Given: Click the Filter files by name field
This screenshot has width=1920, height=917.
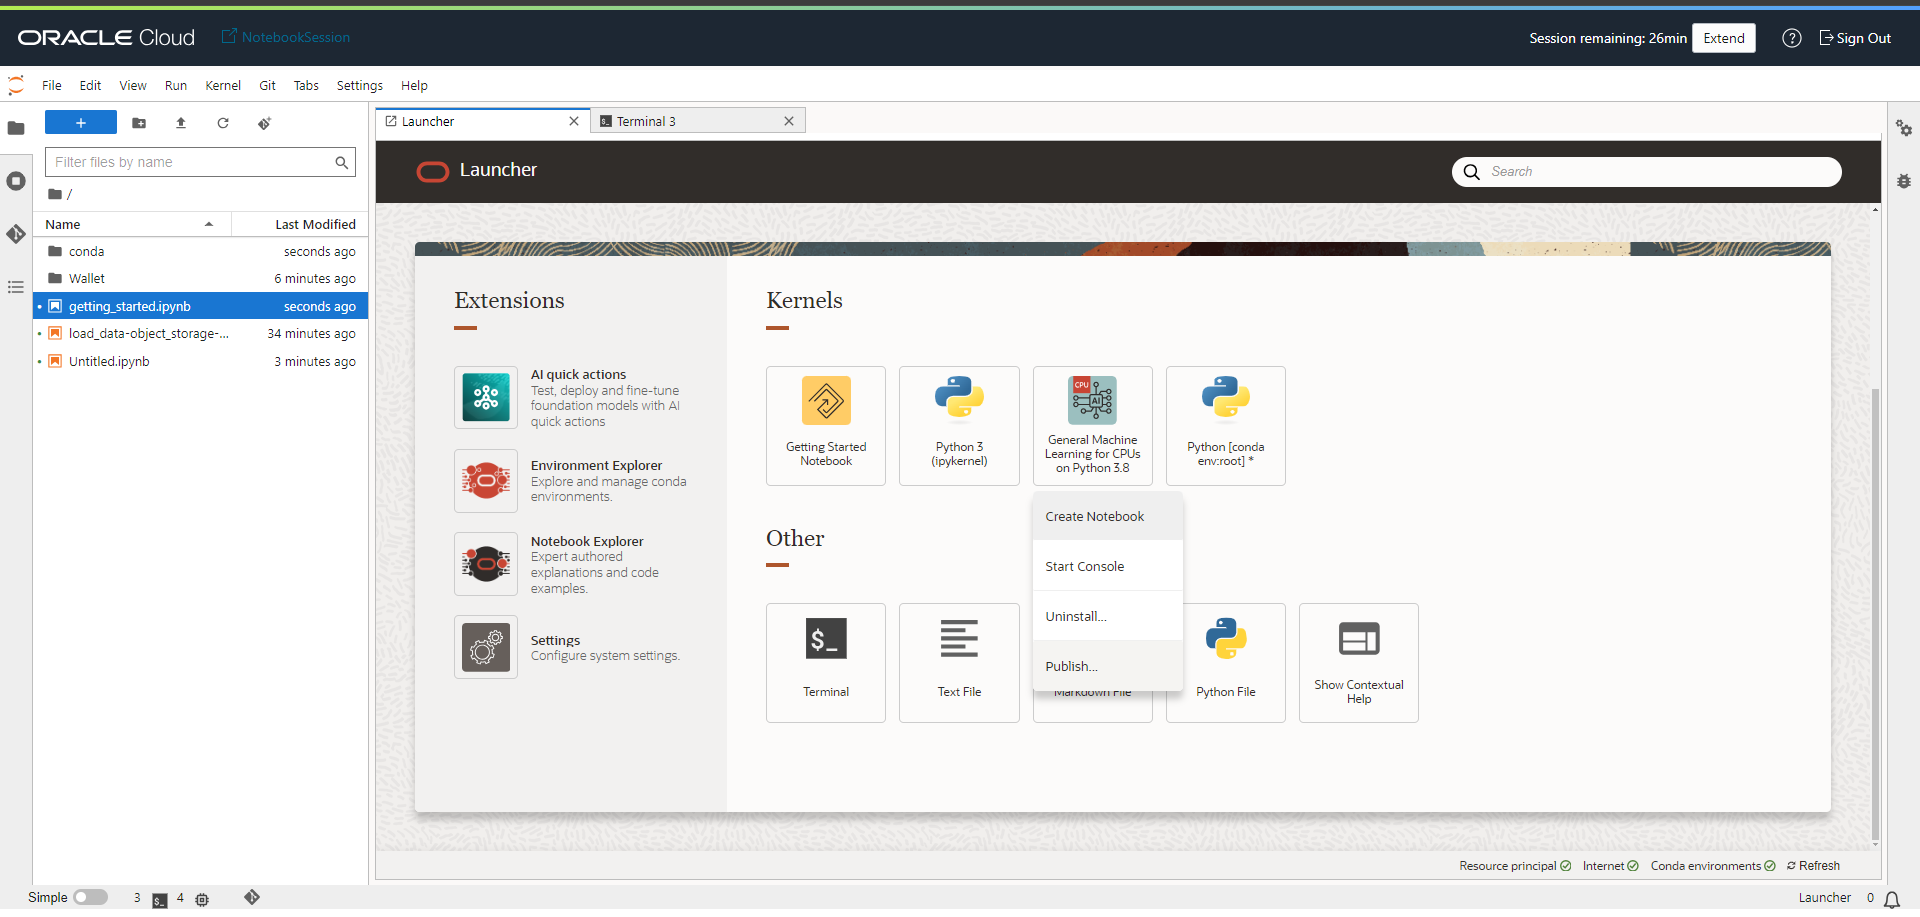Looking at the screenshot, I should (200, 162).
